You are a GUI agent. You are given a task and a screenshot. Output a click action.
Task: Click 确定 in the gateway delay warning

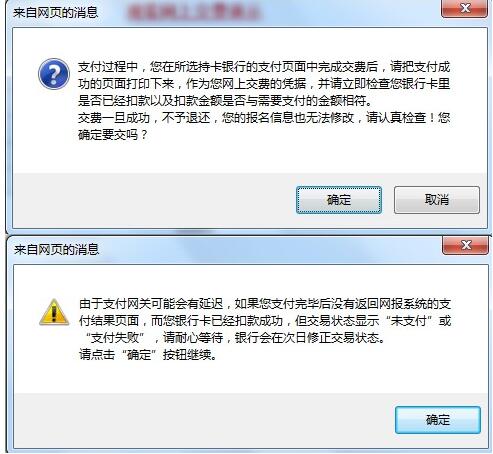(x=438, y=420)
